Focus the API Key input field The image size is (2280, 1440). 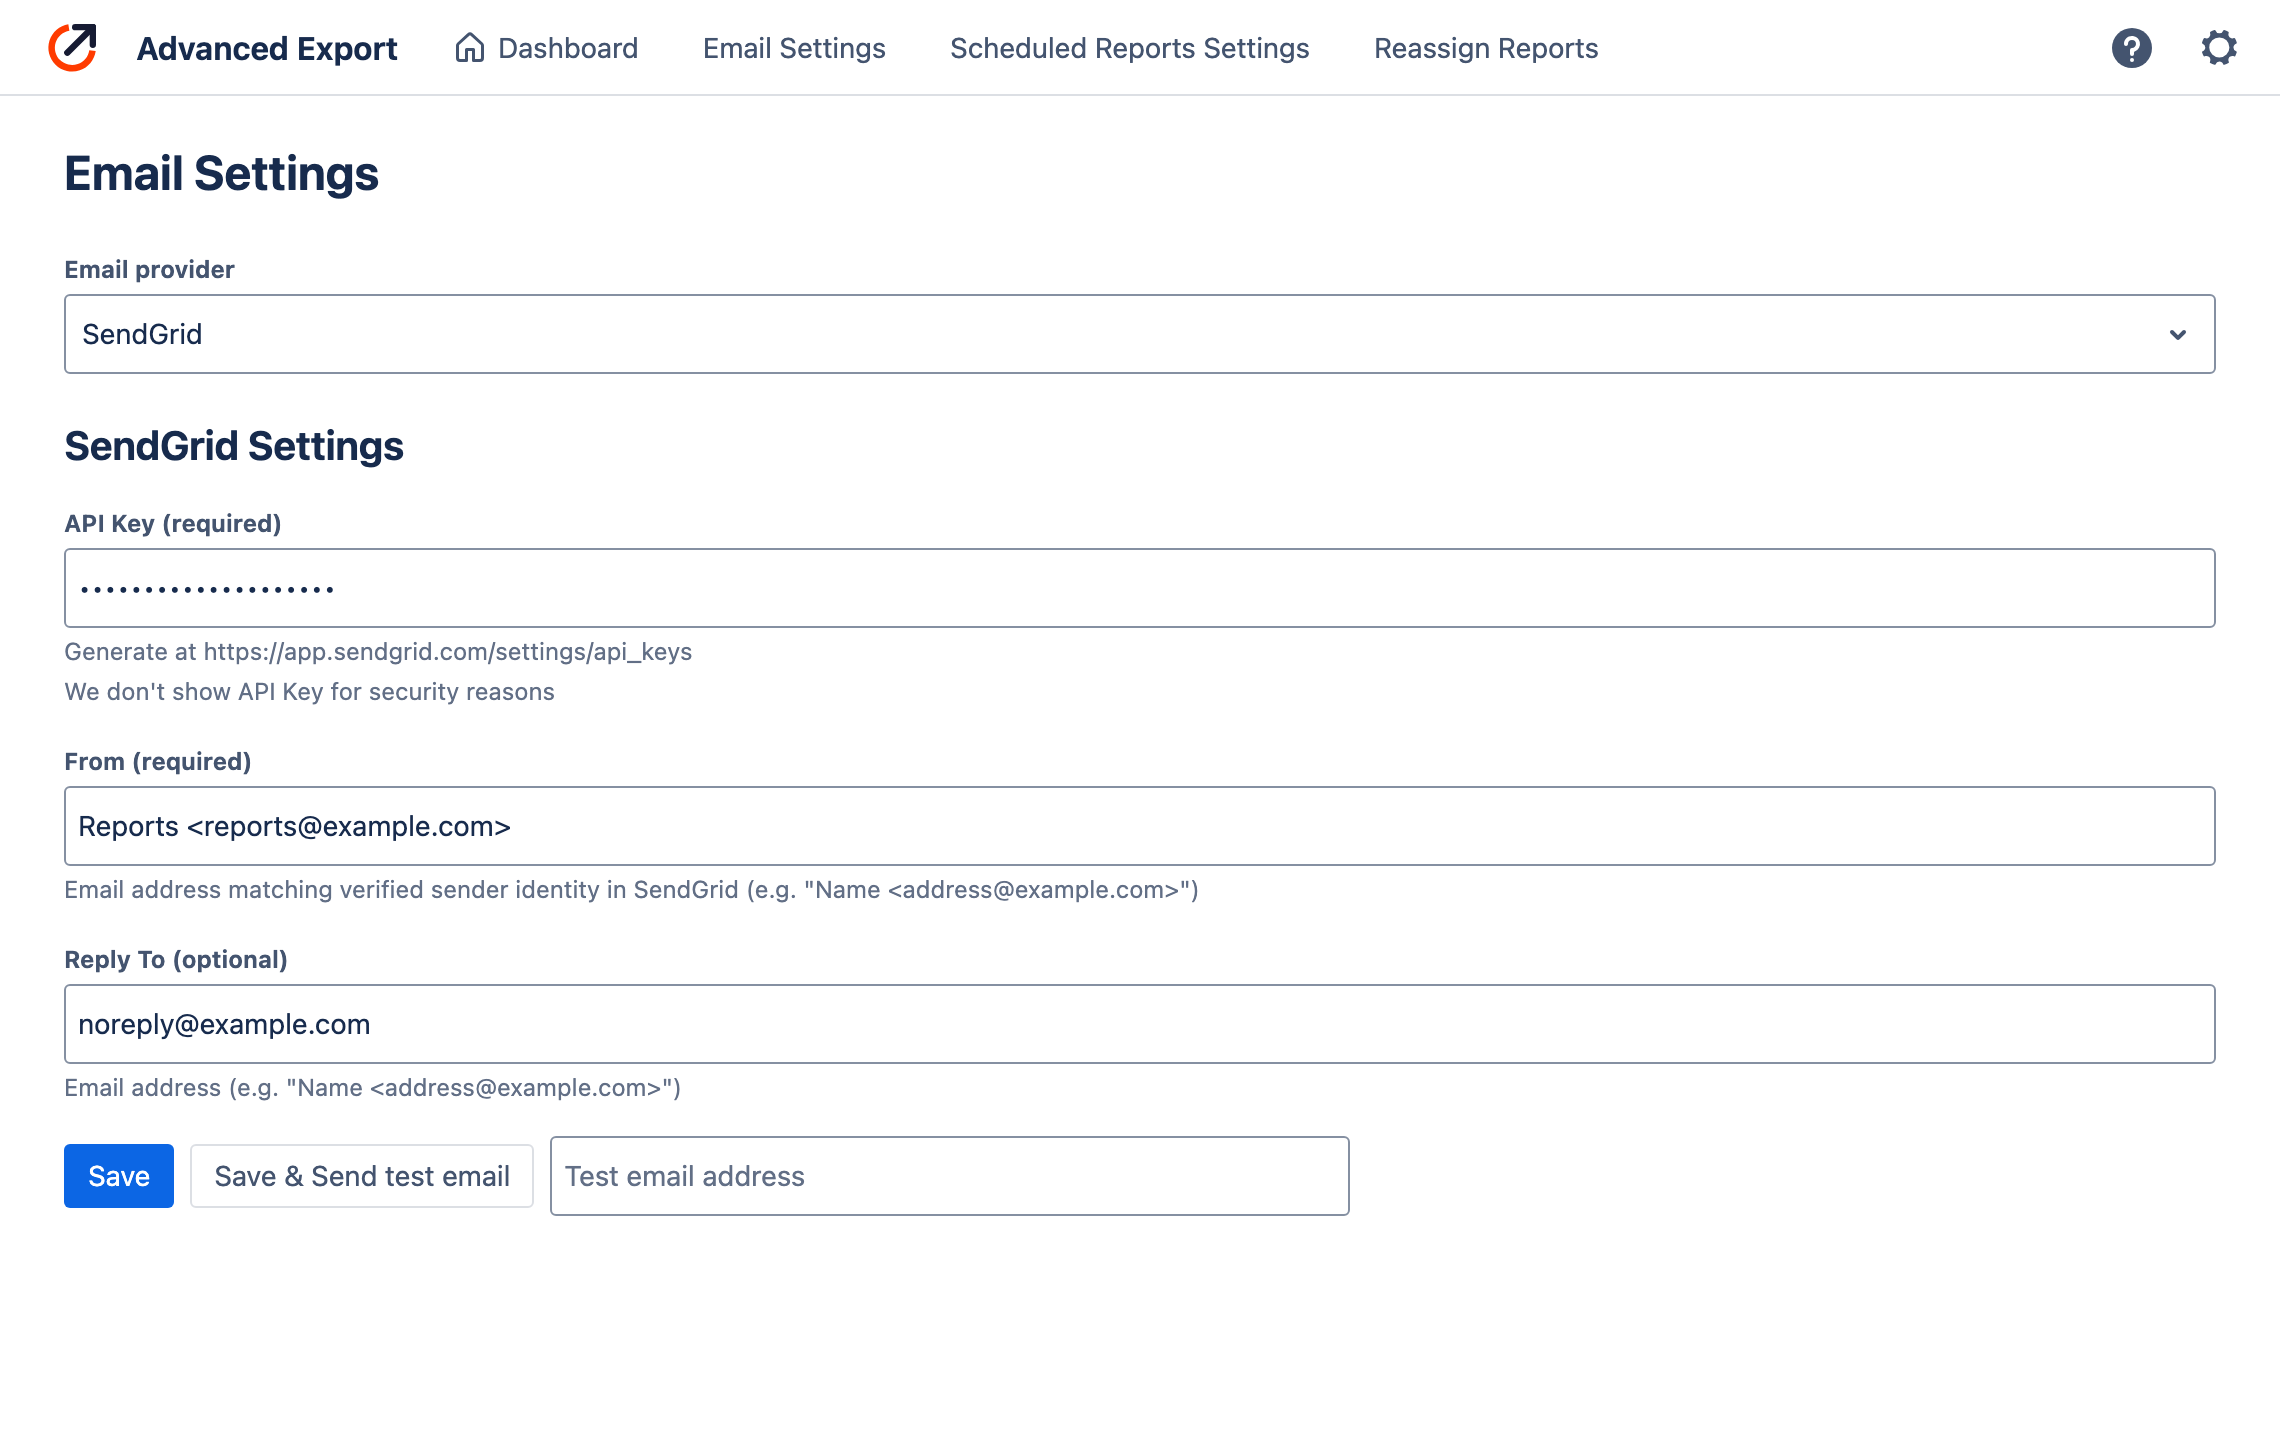(1140, 588)
